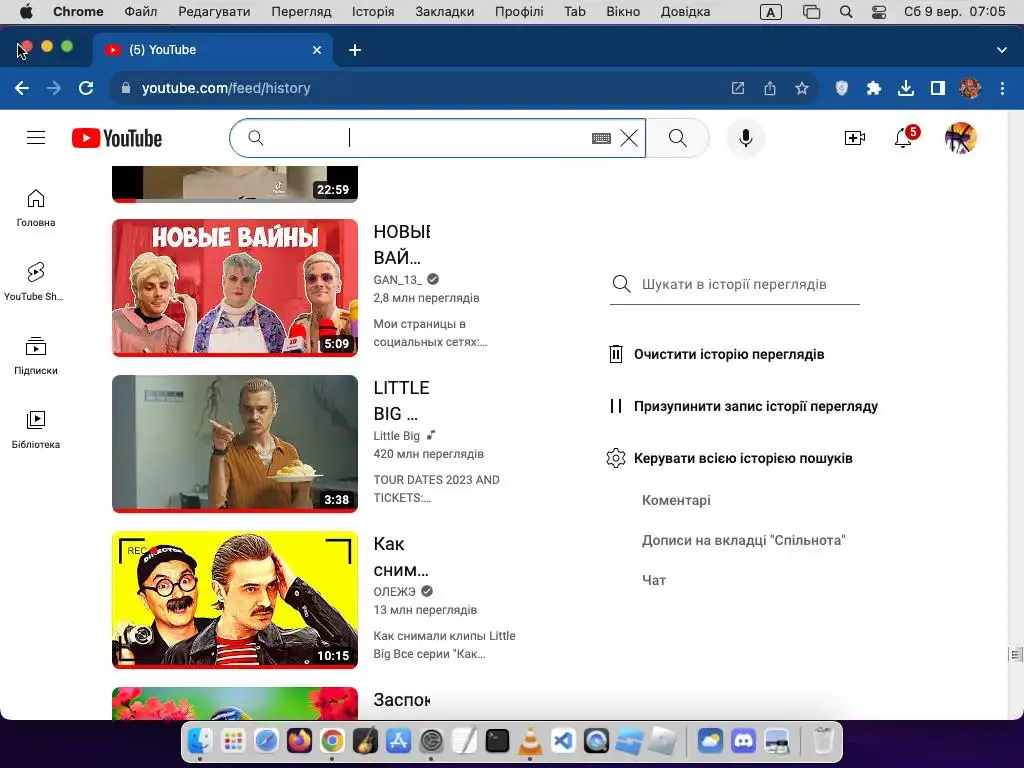Open the Редагувати menu
This screenshot has height=768, width=1024.
(x=214, y=12)
